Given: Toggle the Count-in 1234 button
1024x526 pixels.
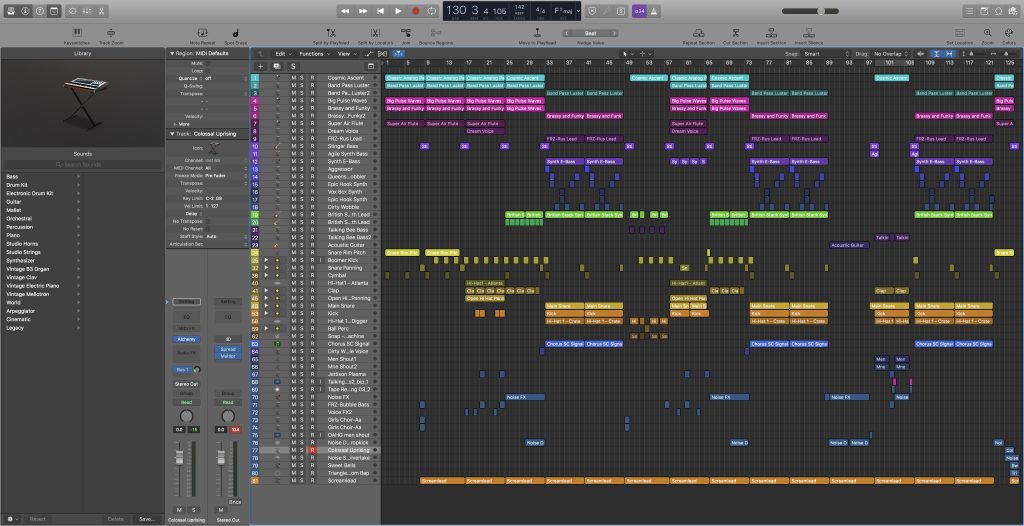Looking at the screenshot, I should click(x=639, y=11).
